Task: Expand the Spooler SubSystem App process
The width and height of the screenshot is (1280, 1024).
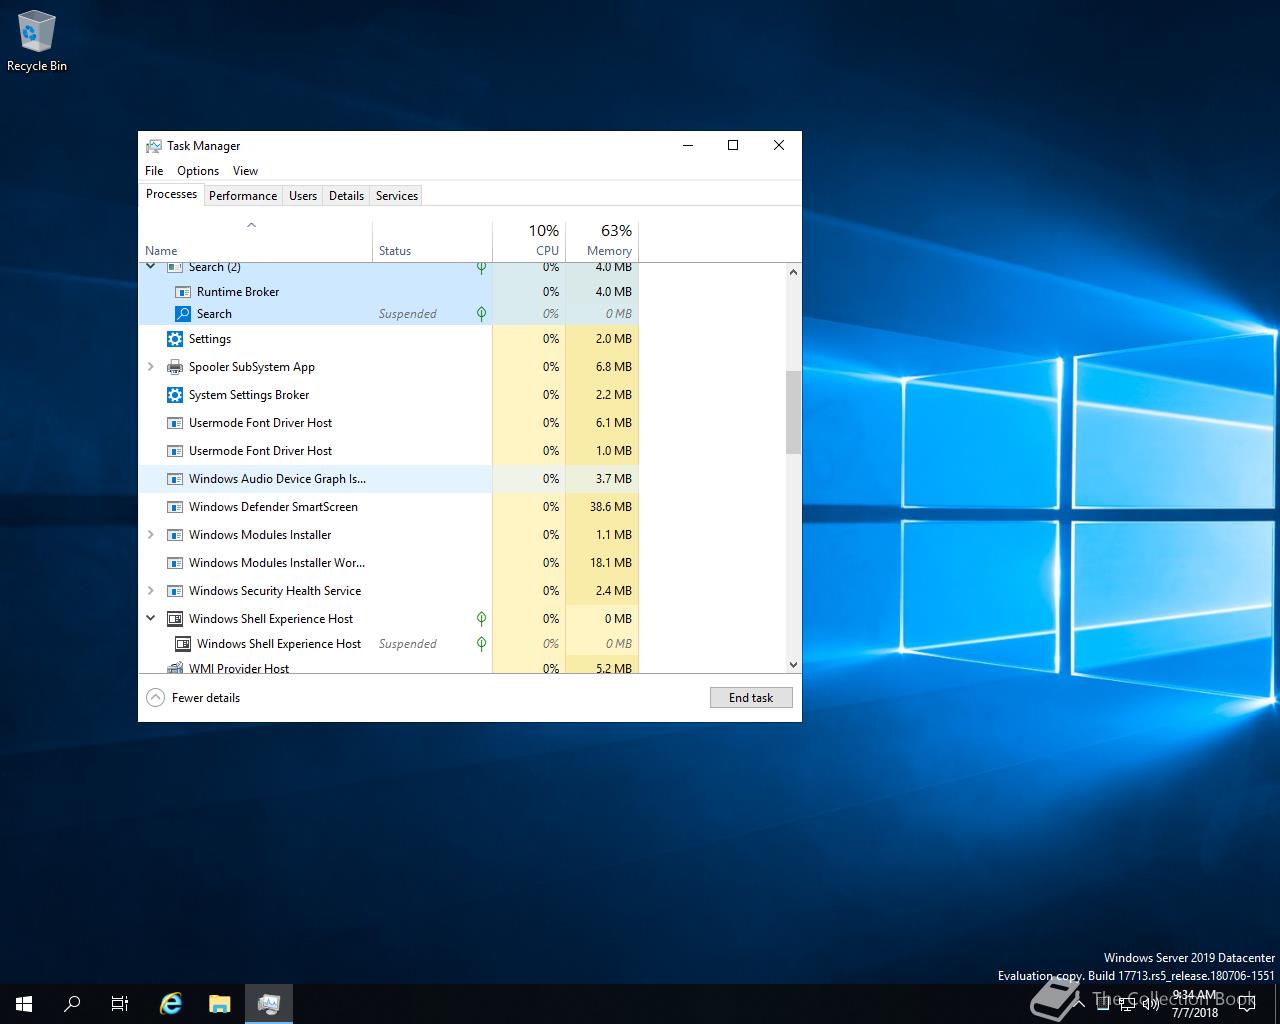Action: pyautogui.click(x=151, y=367)
